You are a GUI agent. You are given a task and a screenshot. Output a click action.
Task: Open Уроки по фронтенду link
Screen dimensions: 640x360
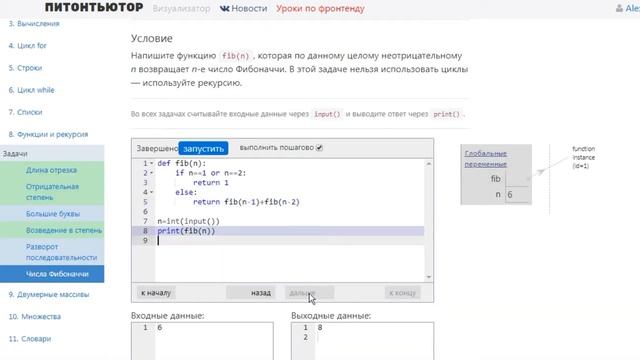320,8
